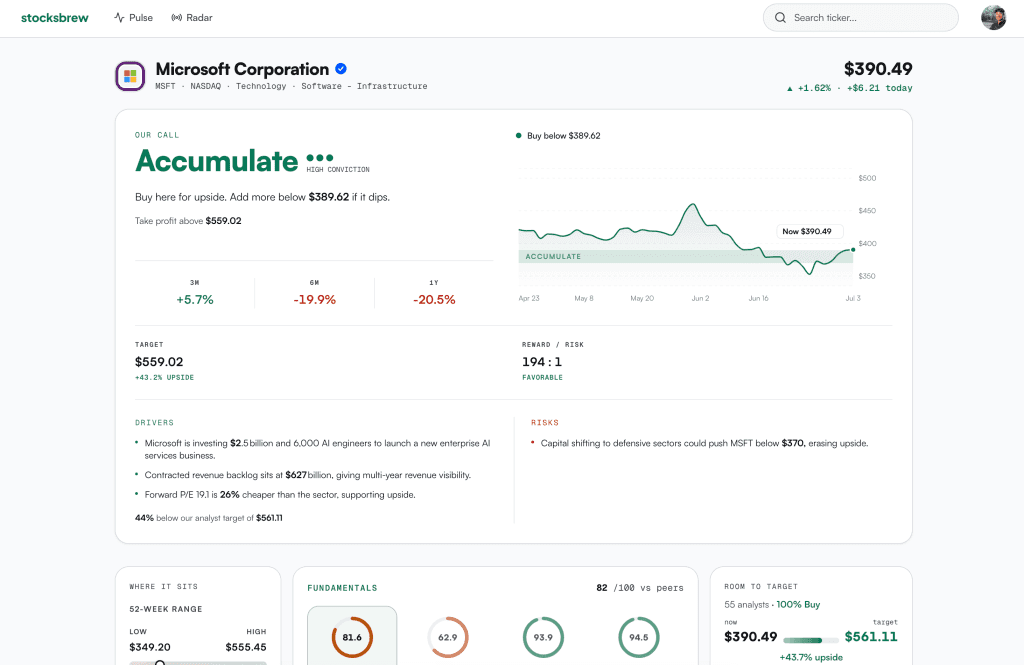Click the 82 /100 vs peers score
The height and width of the screenshot is (665, 1024).
[x=639, y=588]
